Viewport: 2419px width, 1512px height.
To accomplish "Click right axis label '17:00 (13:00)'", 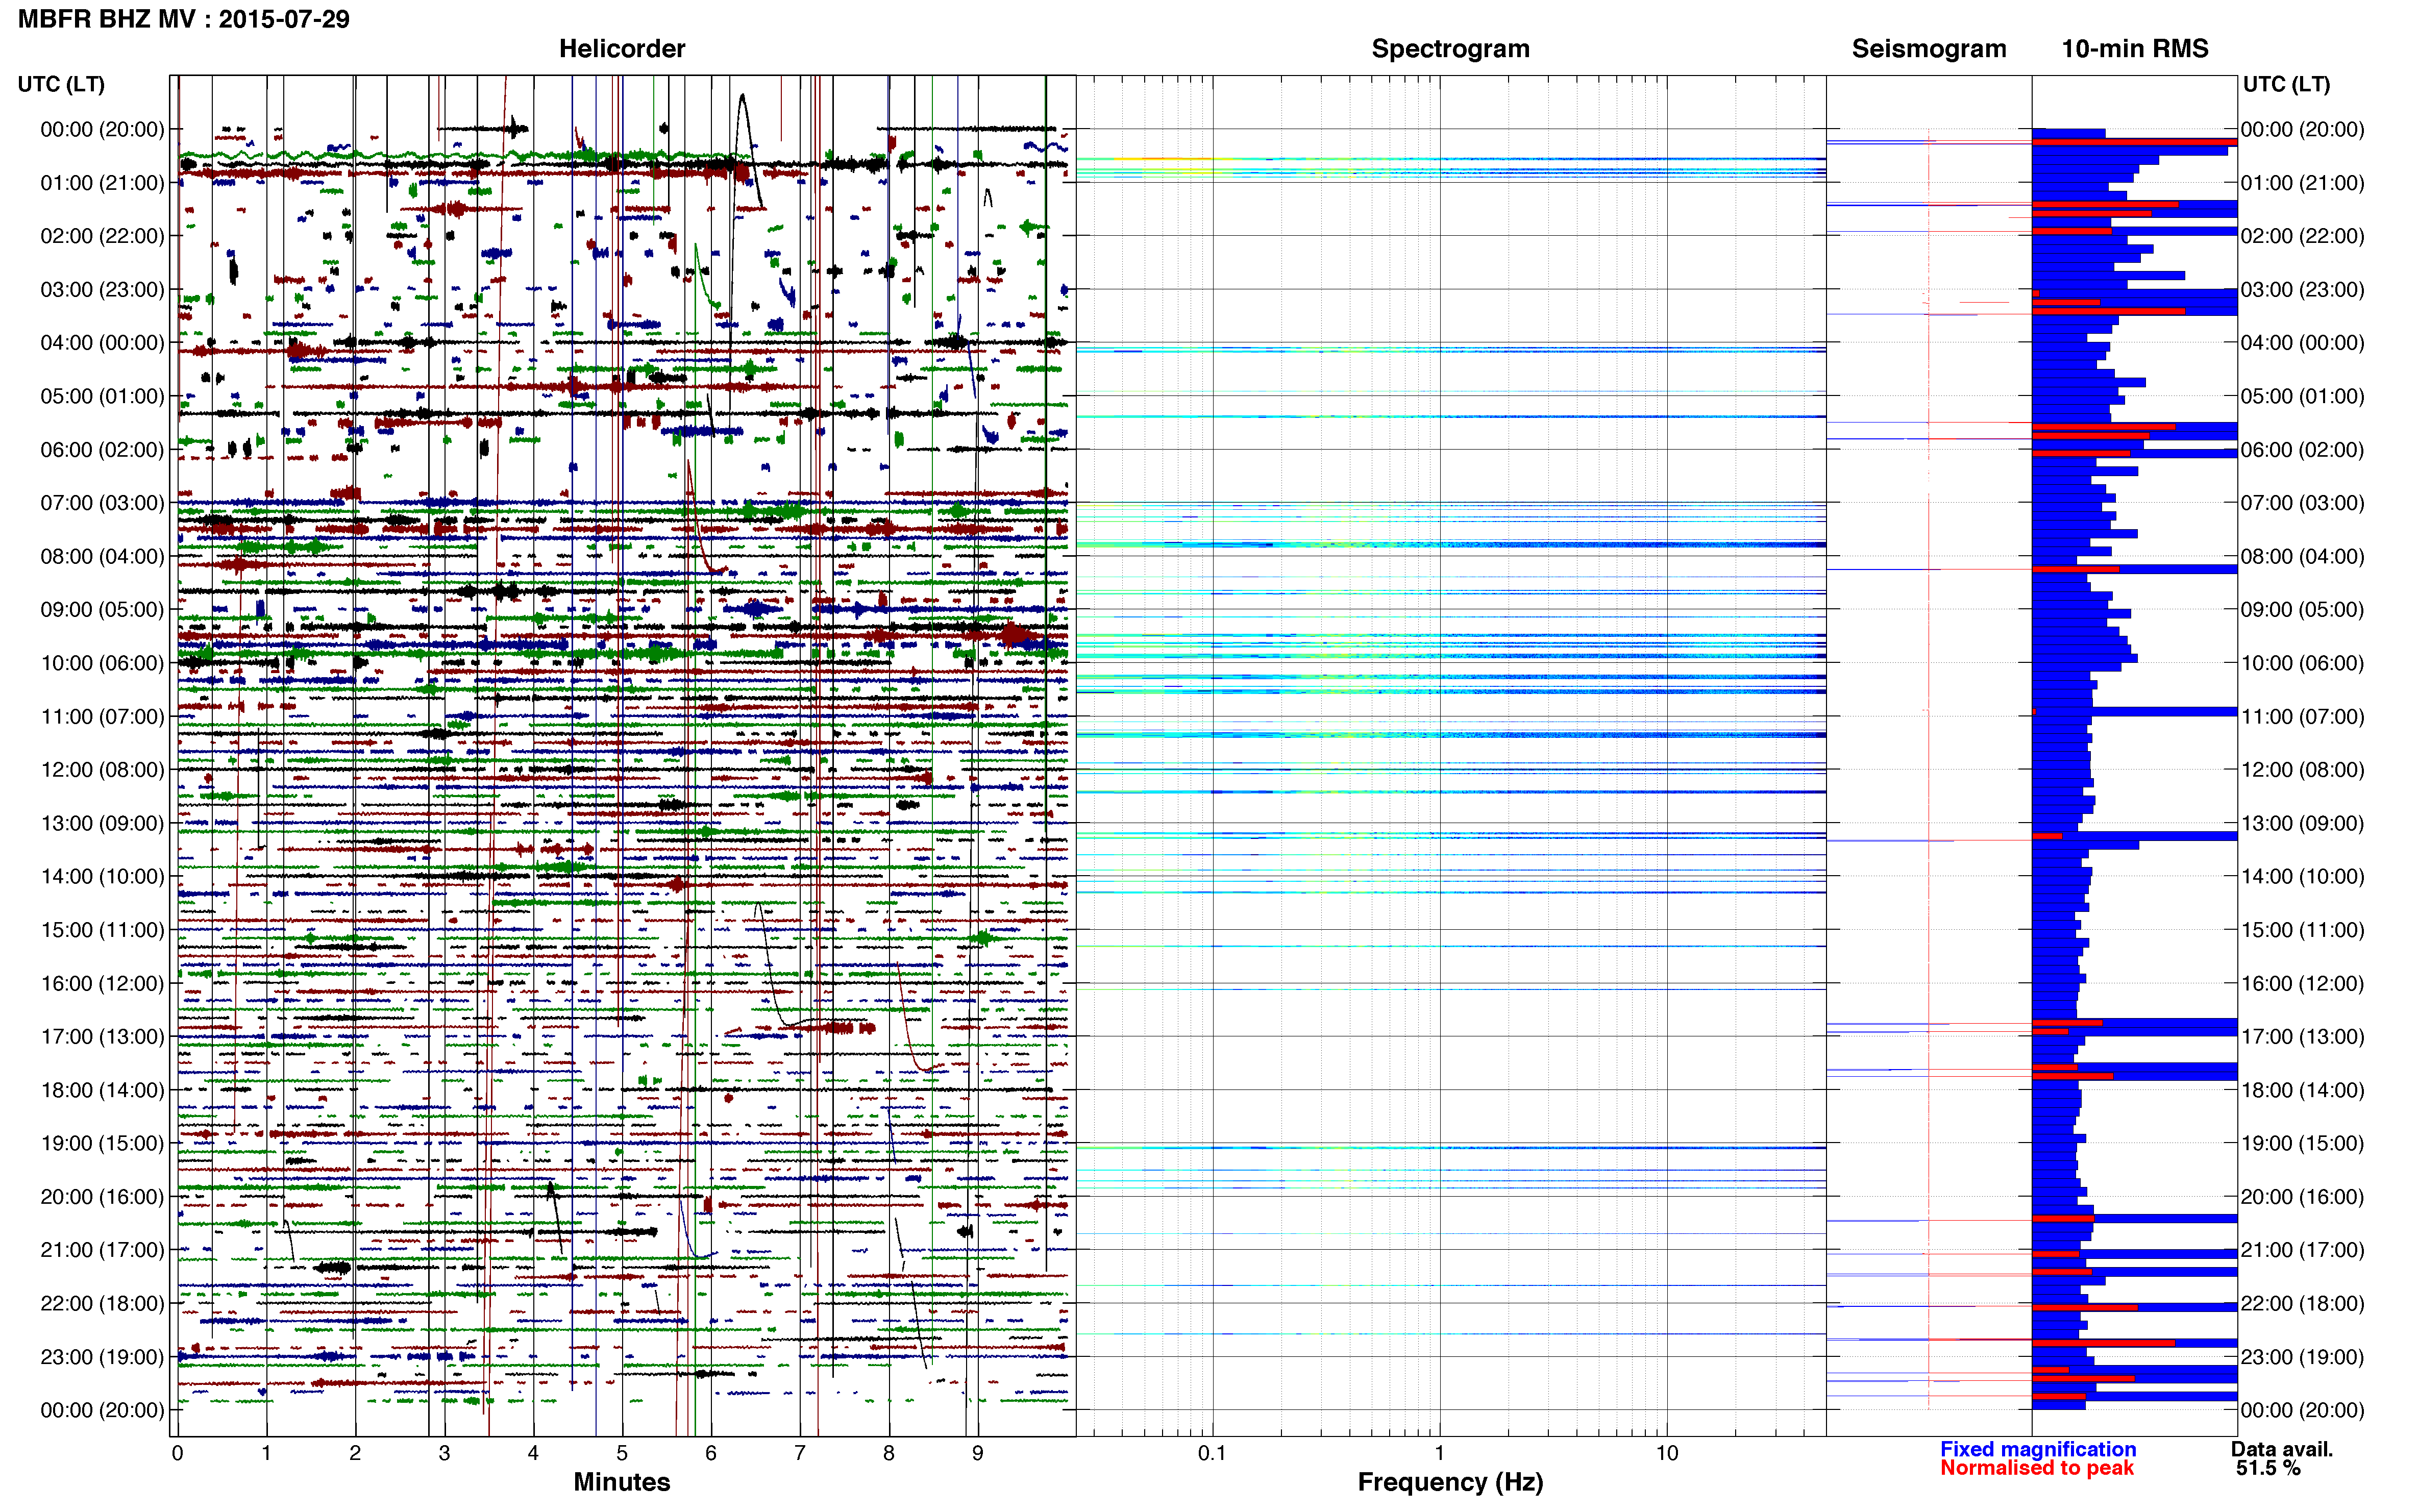I will click(2302, 1036).
